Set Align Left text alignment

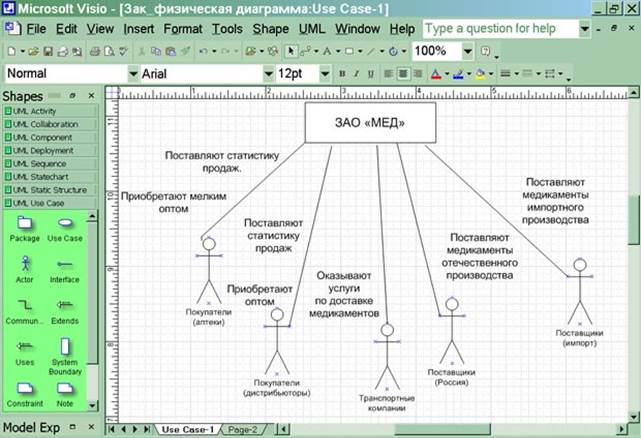[388, 74]
